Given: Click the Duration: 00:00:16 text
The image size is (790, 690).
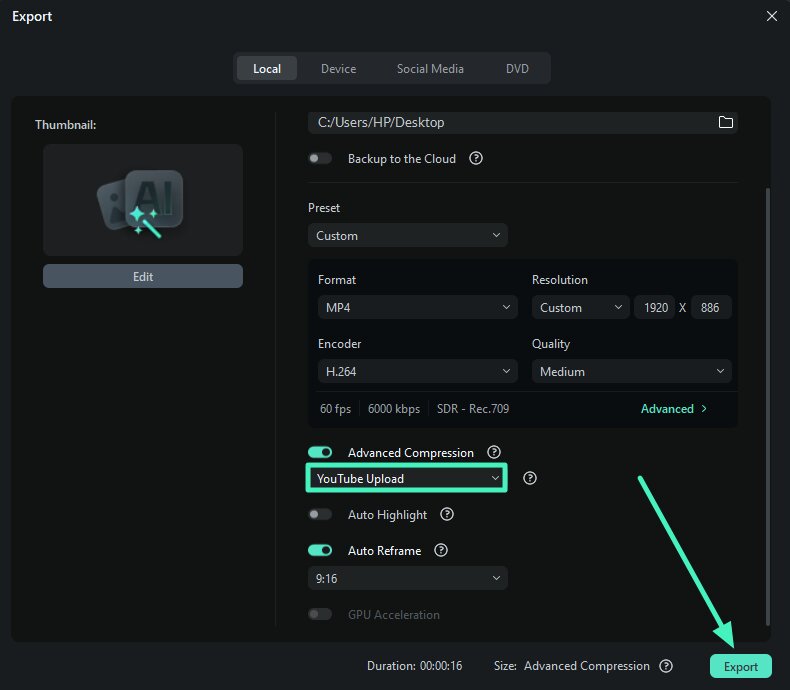Looking at the screenshot, I should pyautogui.click(x=414, y=666).
